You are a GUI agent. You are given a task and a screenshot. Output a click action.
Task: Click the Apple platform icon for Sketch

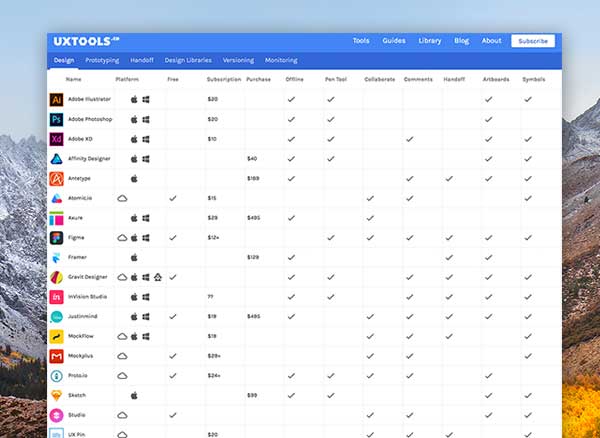134,396
